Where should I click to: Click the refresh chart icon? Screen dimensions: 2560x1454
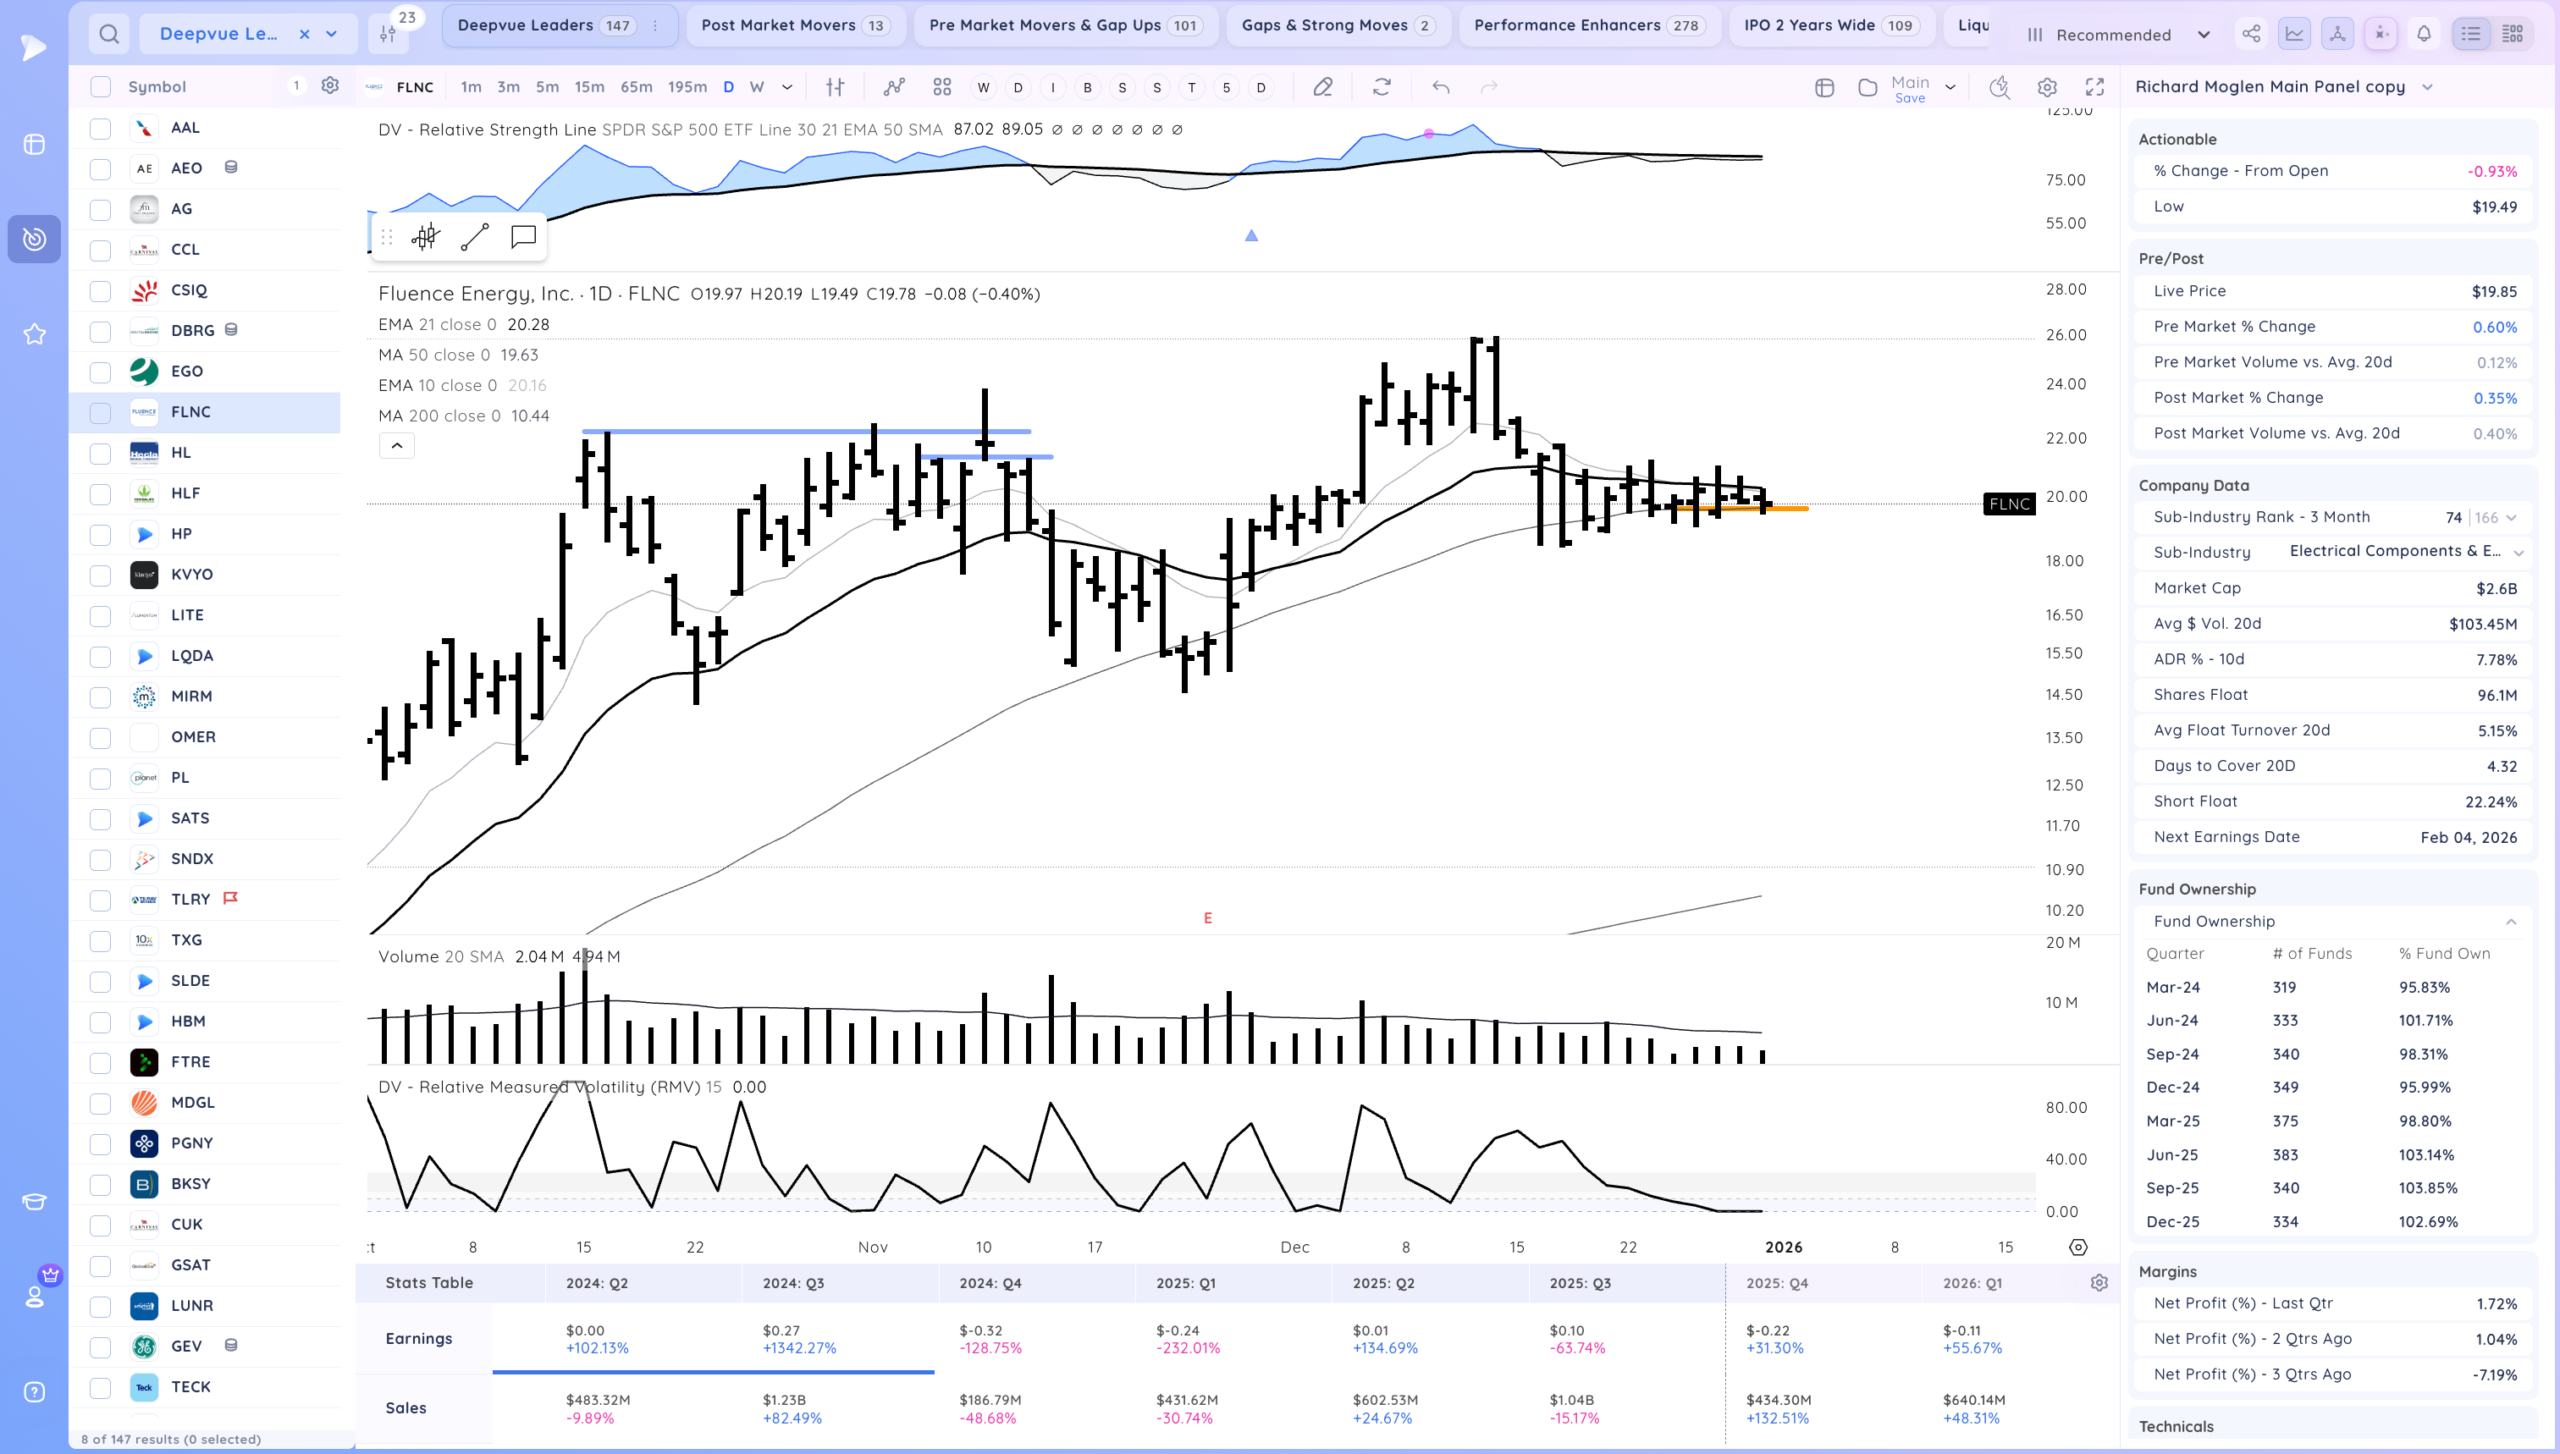pyautogui.click(x=1382, y=87)
